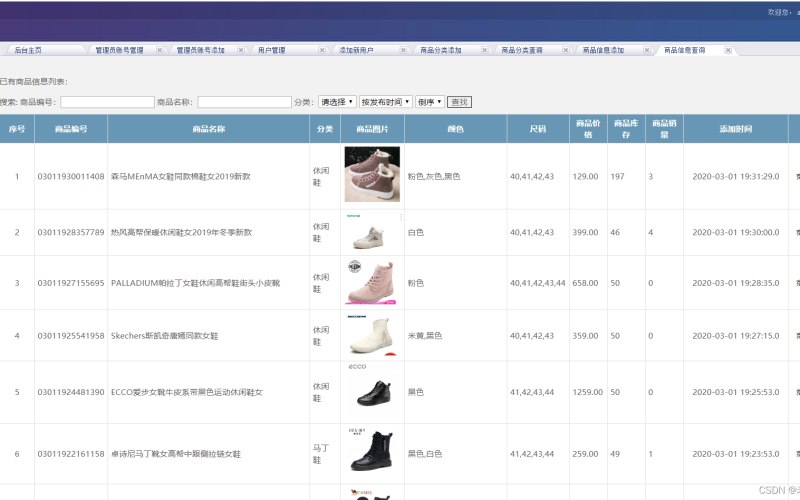Switch to the 后台主页 tab
The image size is (800, 500).
point(28,50)
